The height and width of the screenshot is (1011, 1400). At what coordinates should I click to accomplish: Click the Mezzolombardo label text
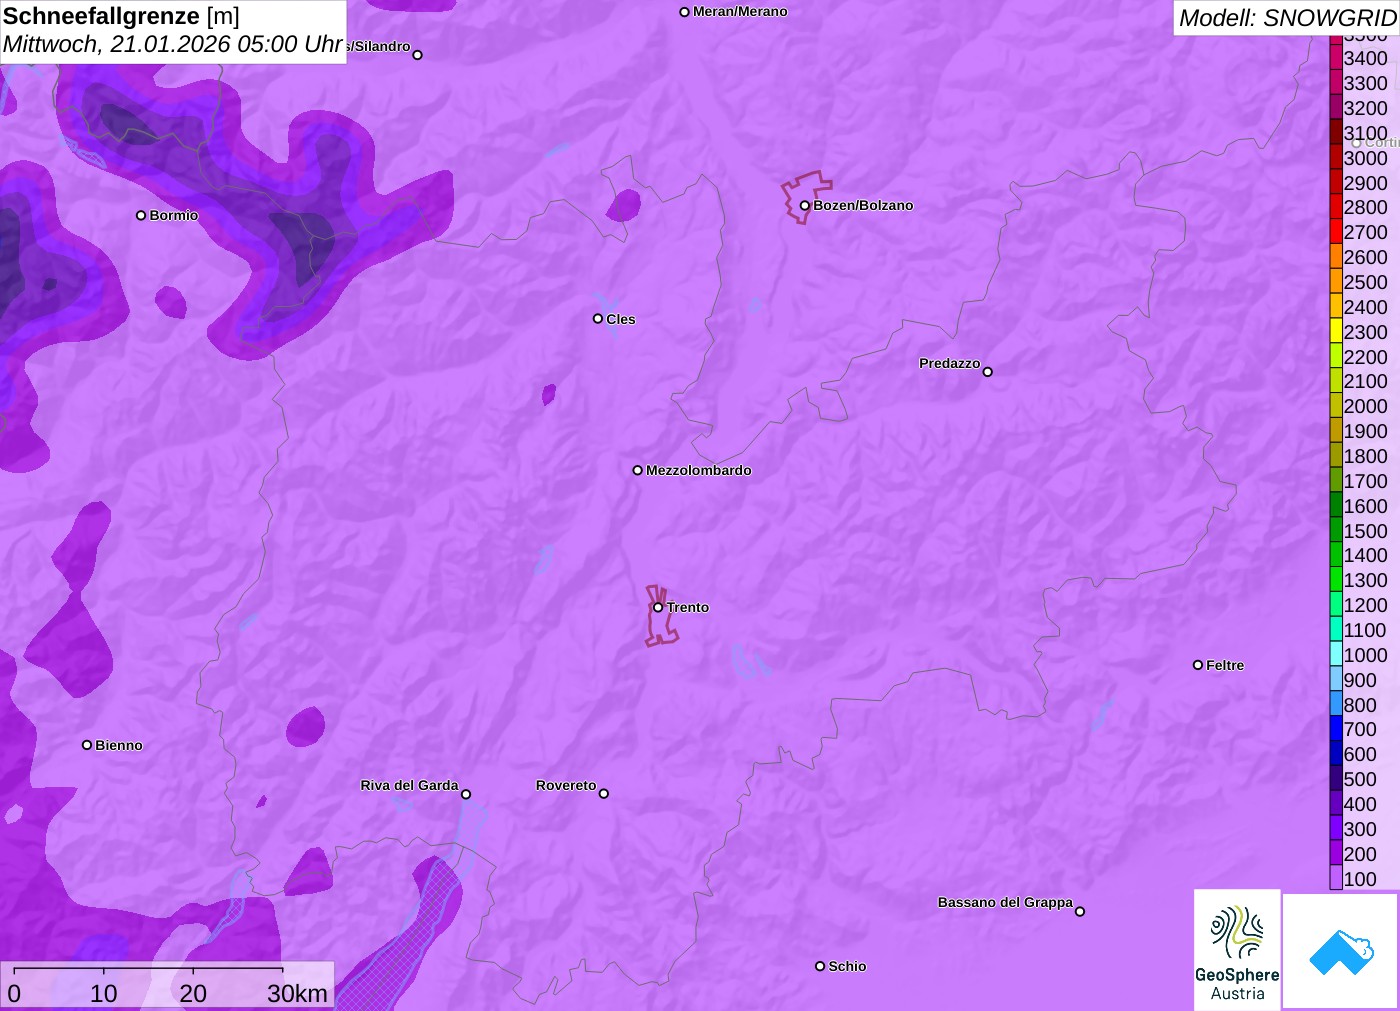click(698, 470)
